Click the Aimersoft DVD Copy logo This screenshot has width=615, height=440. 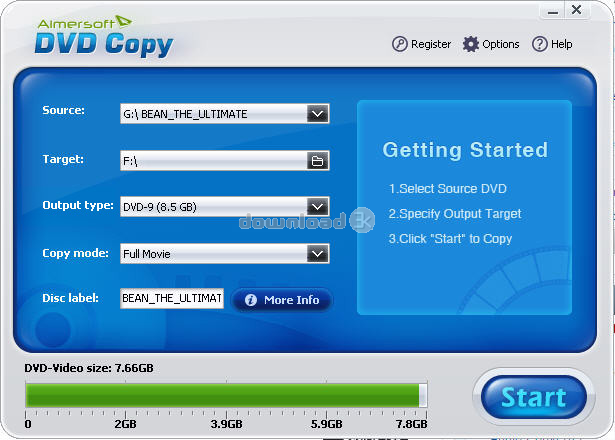104,36
